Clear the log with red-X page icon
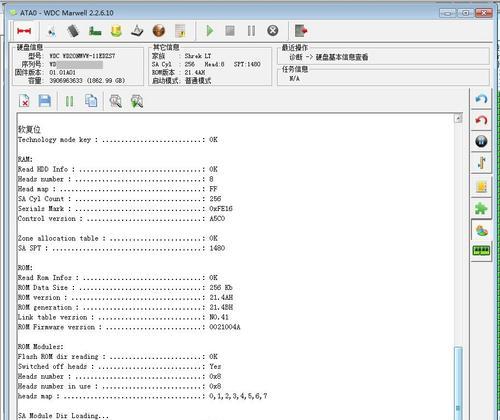500x420 pixels. coord(24,101)
